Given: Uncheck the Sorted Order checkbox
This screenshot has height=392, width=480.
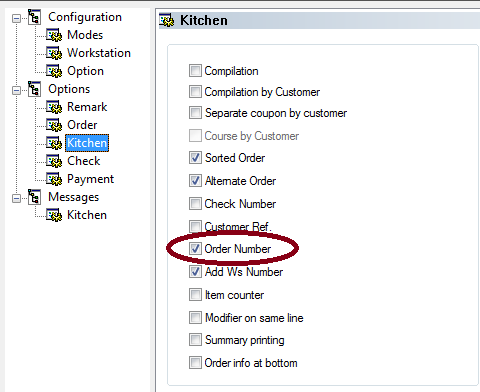Looking at the screenshot, I should pyautogui.click(x=195, y=158).
